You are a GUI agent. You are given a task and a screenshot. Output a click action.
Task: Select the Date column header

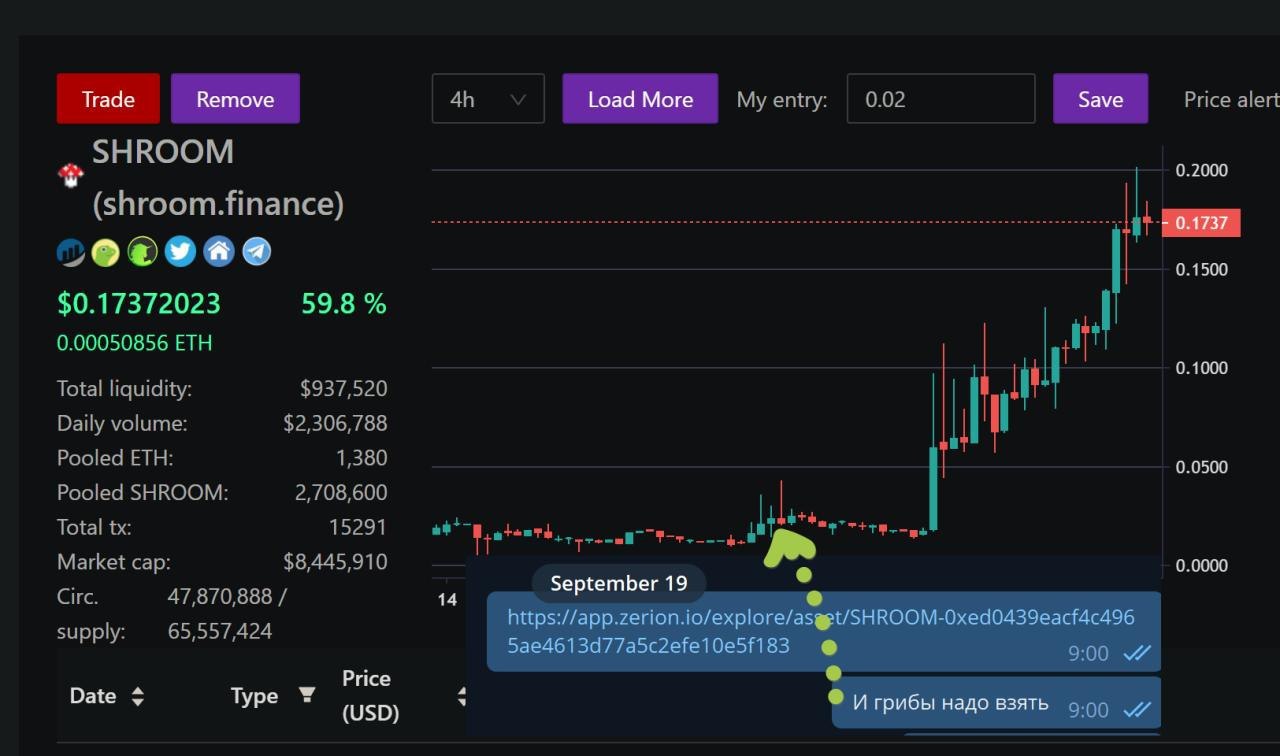(93, 696)
